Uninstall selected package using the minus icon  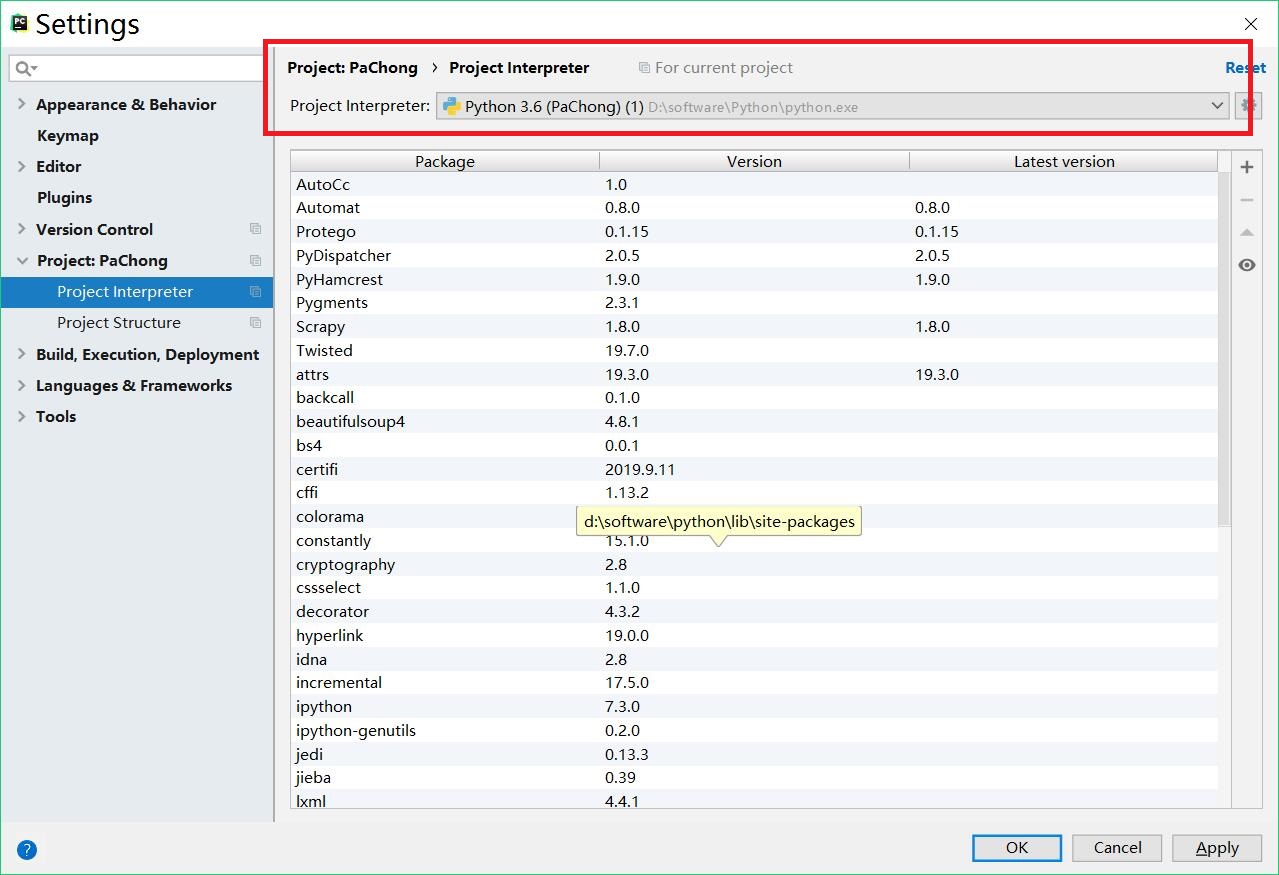pyautogui.click(x=1246, y=199)
